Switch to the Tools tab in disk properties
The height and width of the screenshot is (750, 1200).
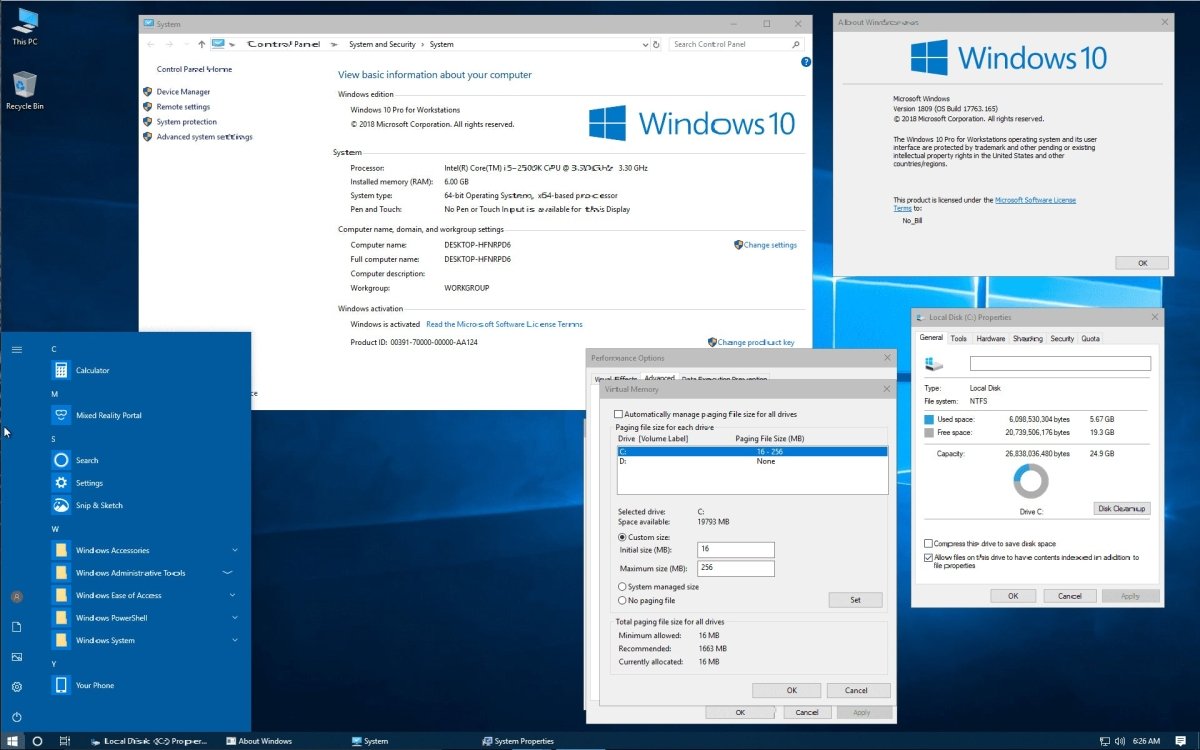pyautogui.click(x=959, y=338)
